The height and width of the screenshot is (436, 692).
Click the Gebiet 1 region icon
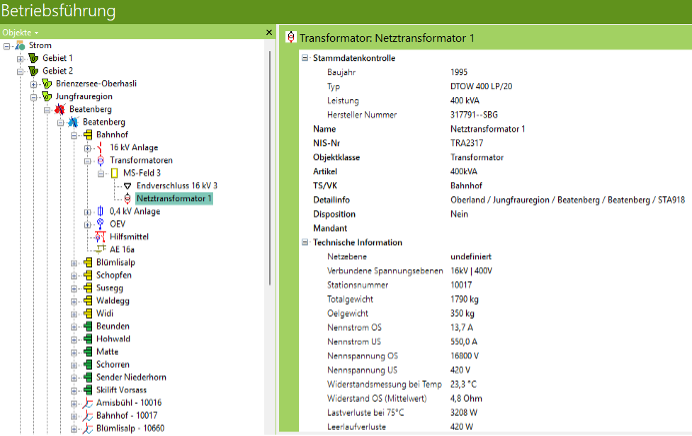point(33,58)
